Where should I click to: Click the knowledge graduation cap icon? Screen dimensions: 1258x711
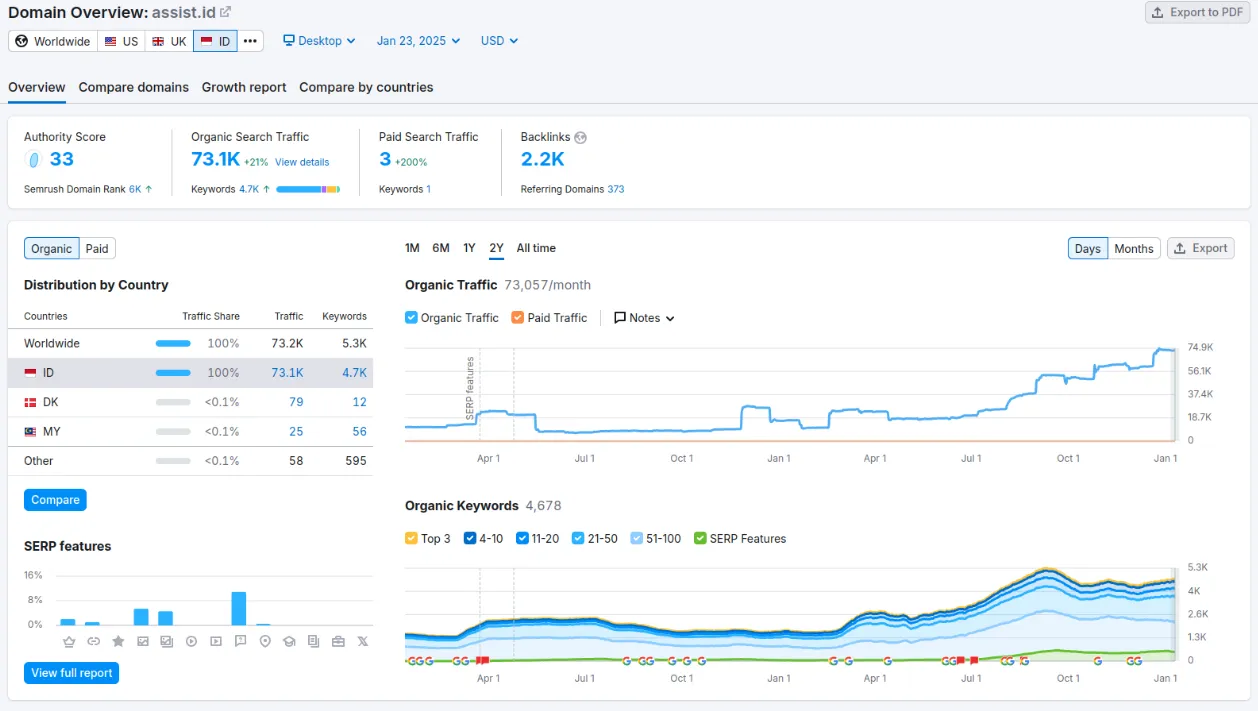point(289,641)
